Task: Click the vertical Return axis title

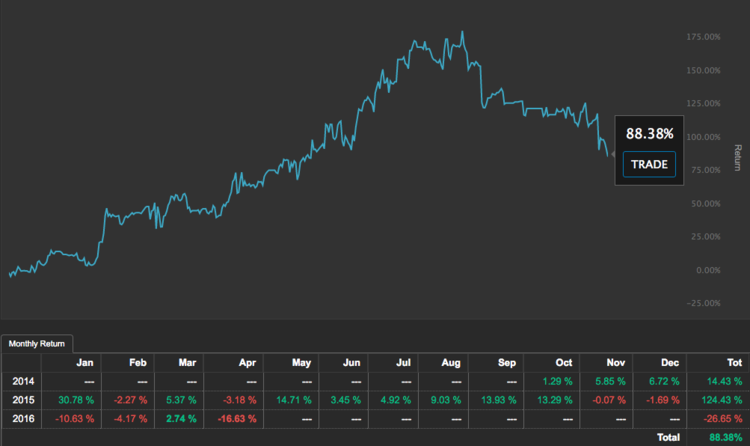Action: click(x=739, y=157)
